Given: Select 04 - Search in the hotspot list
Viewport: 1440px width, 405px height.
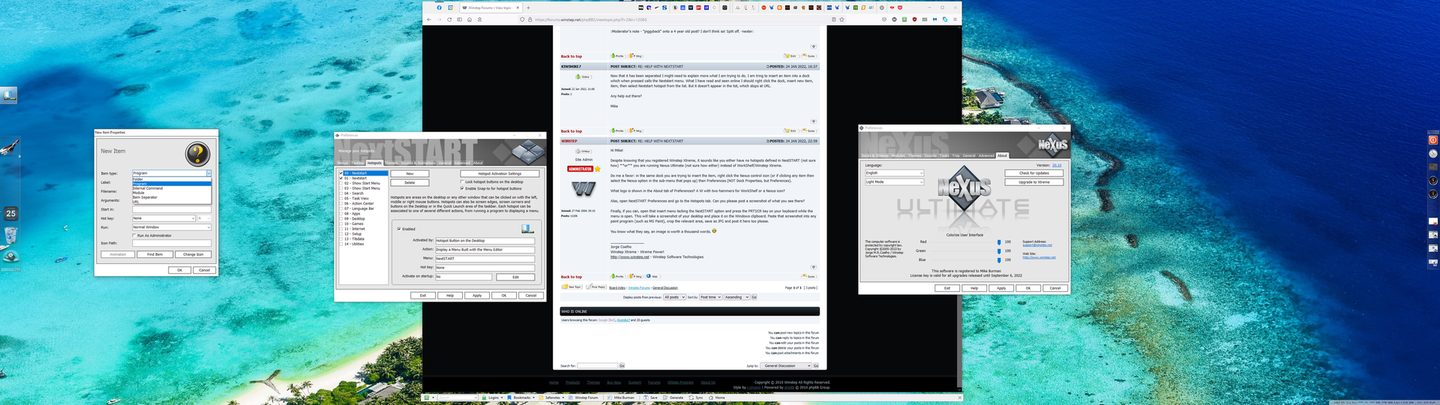Looking at the screenshot, I should (x=356, y=193).
